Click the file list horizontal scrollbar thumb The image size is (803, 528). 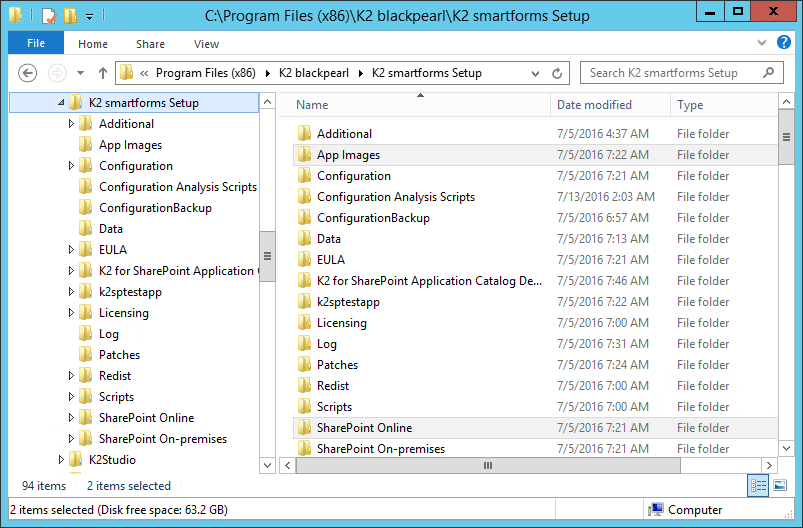(488, 466)
